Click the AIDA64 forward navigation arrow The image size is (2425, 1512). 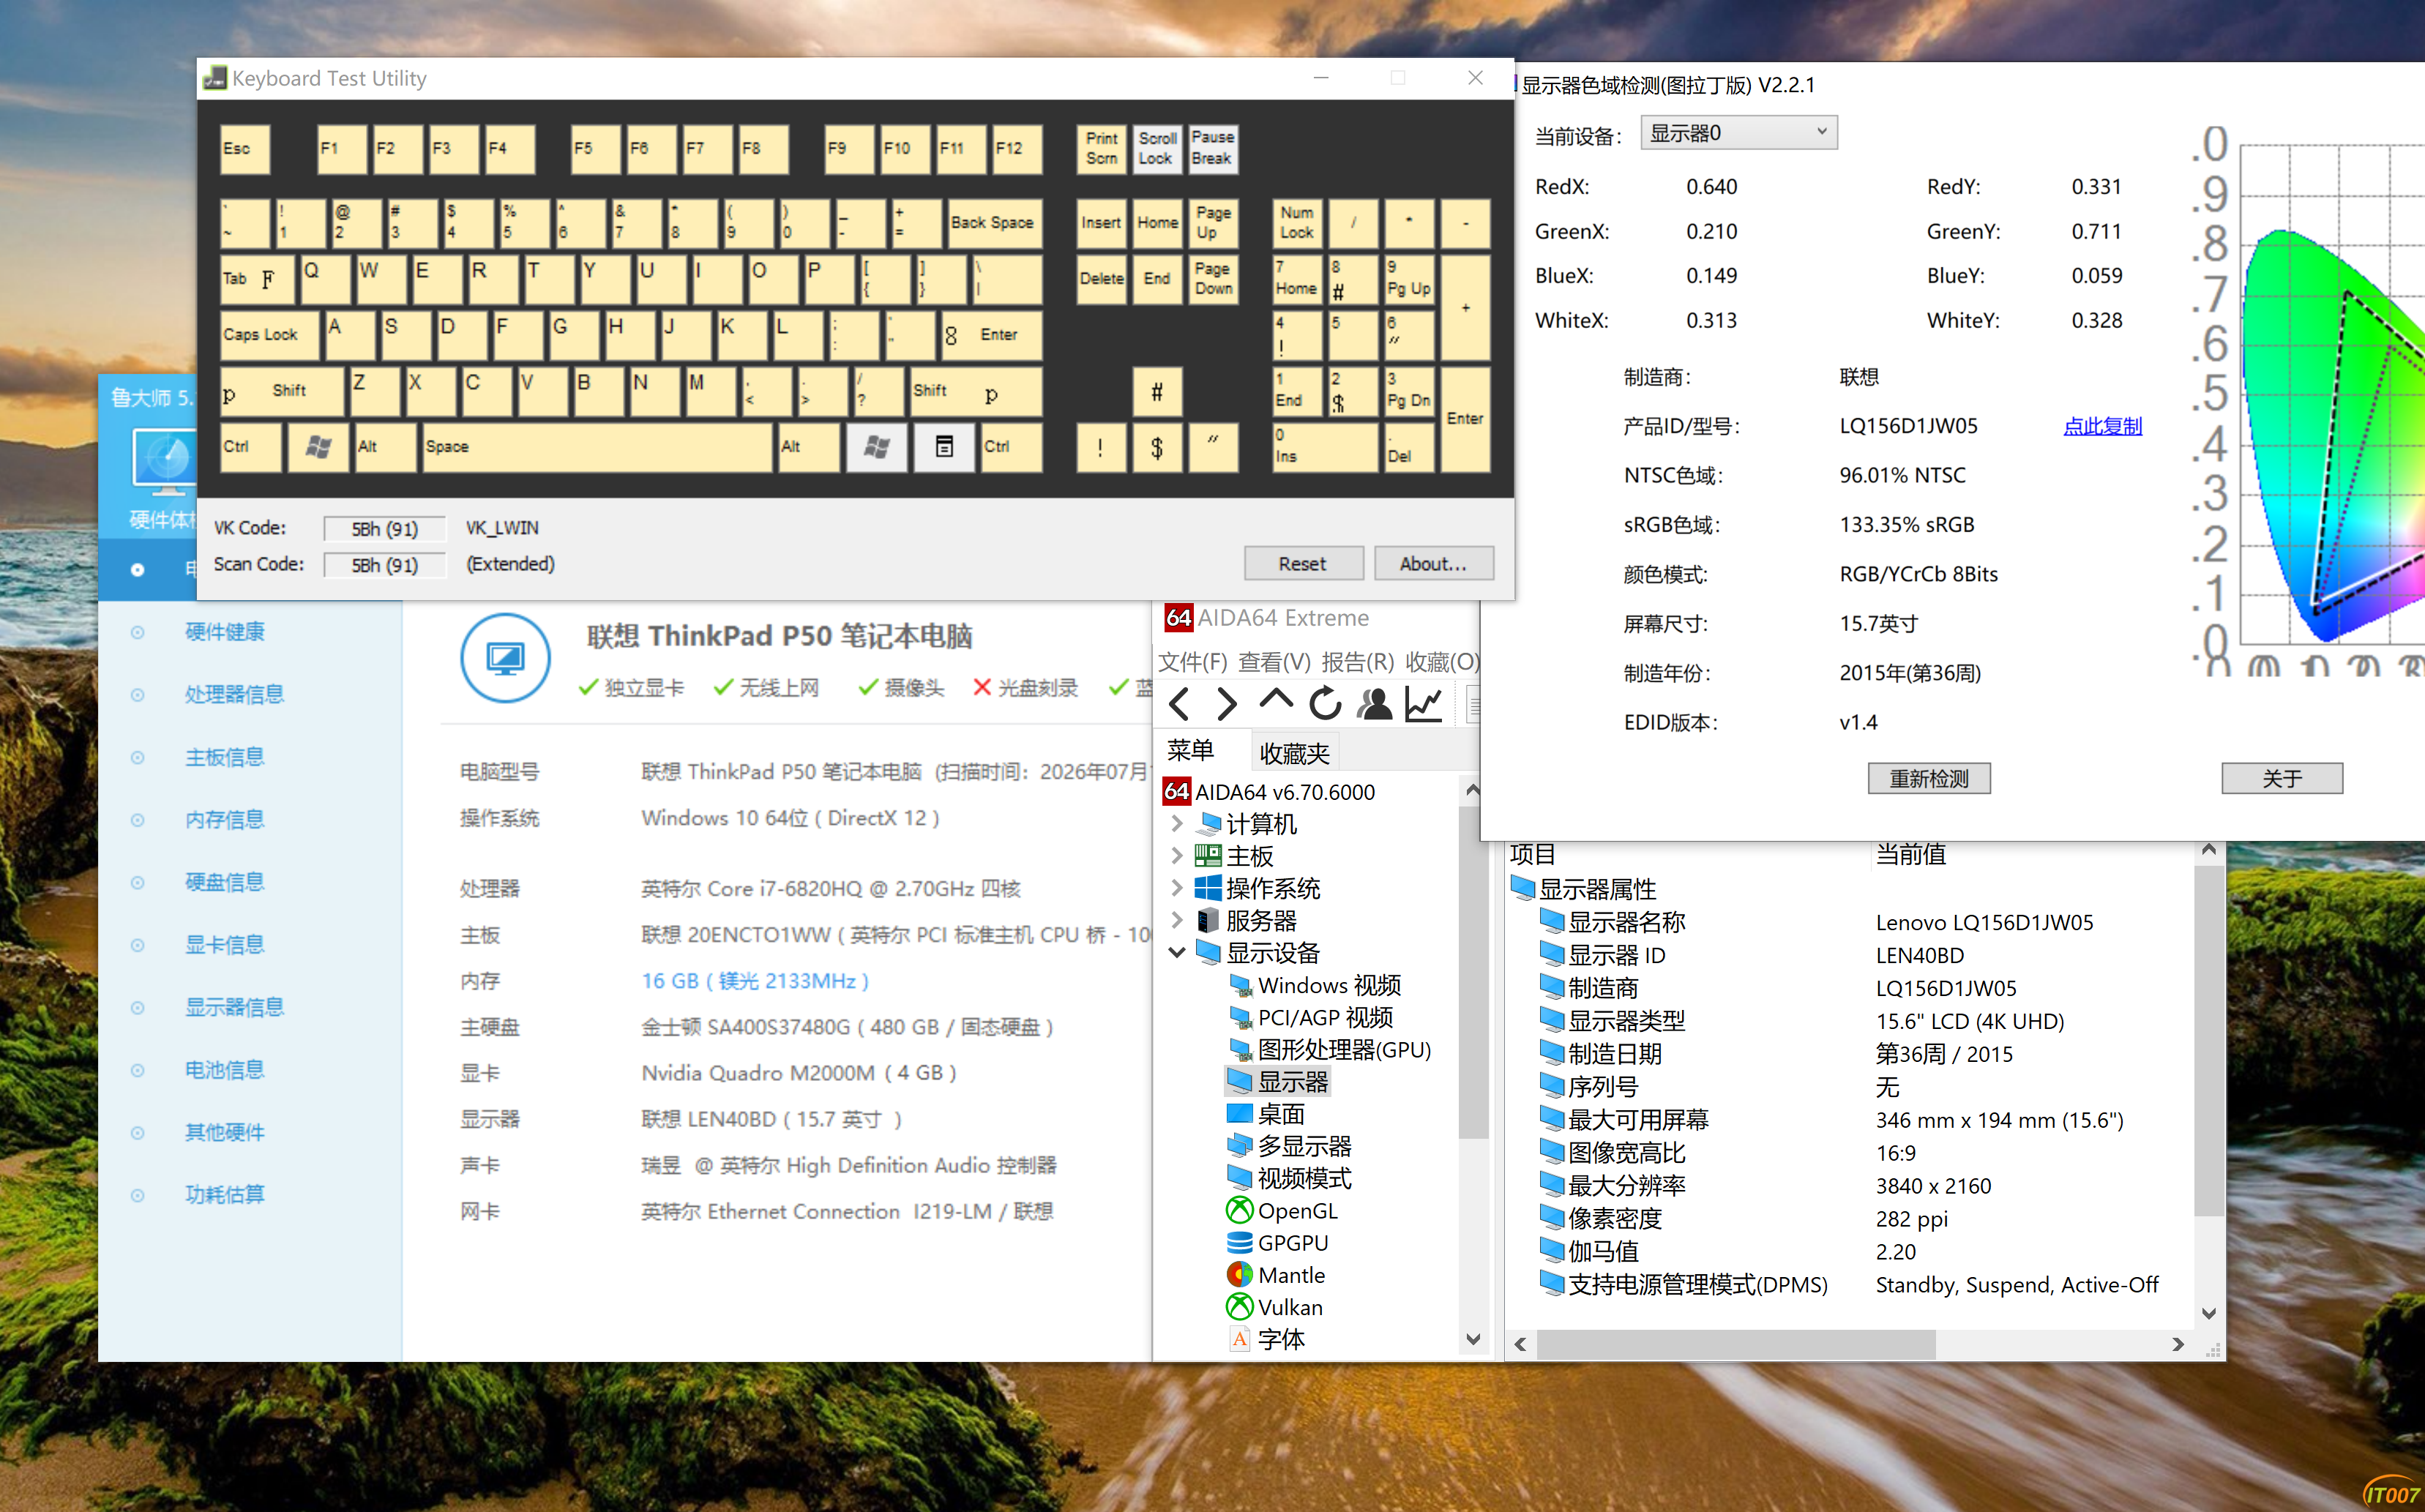pos(1227,704)
